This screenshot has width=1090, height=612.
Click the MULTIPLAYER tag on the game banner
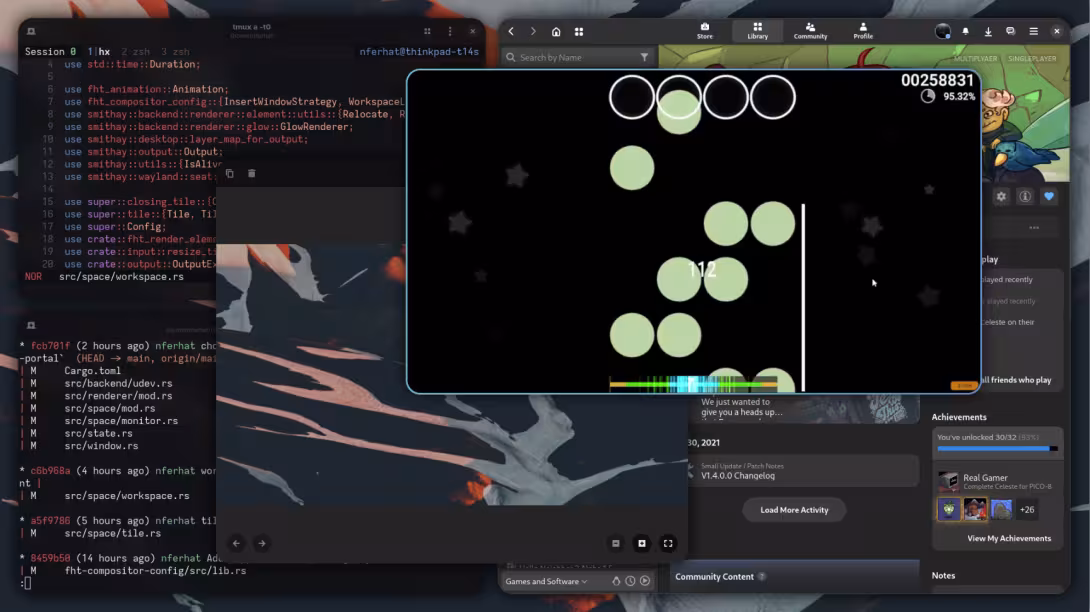coord(975,58)
